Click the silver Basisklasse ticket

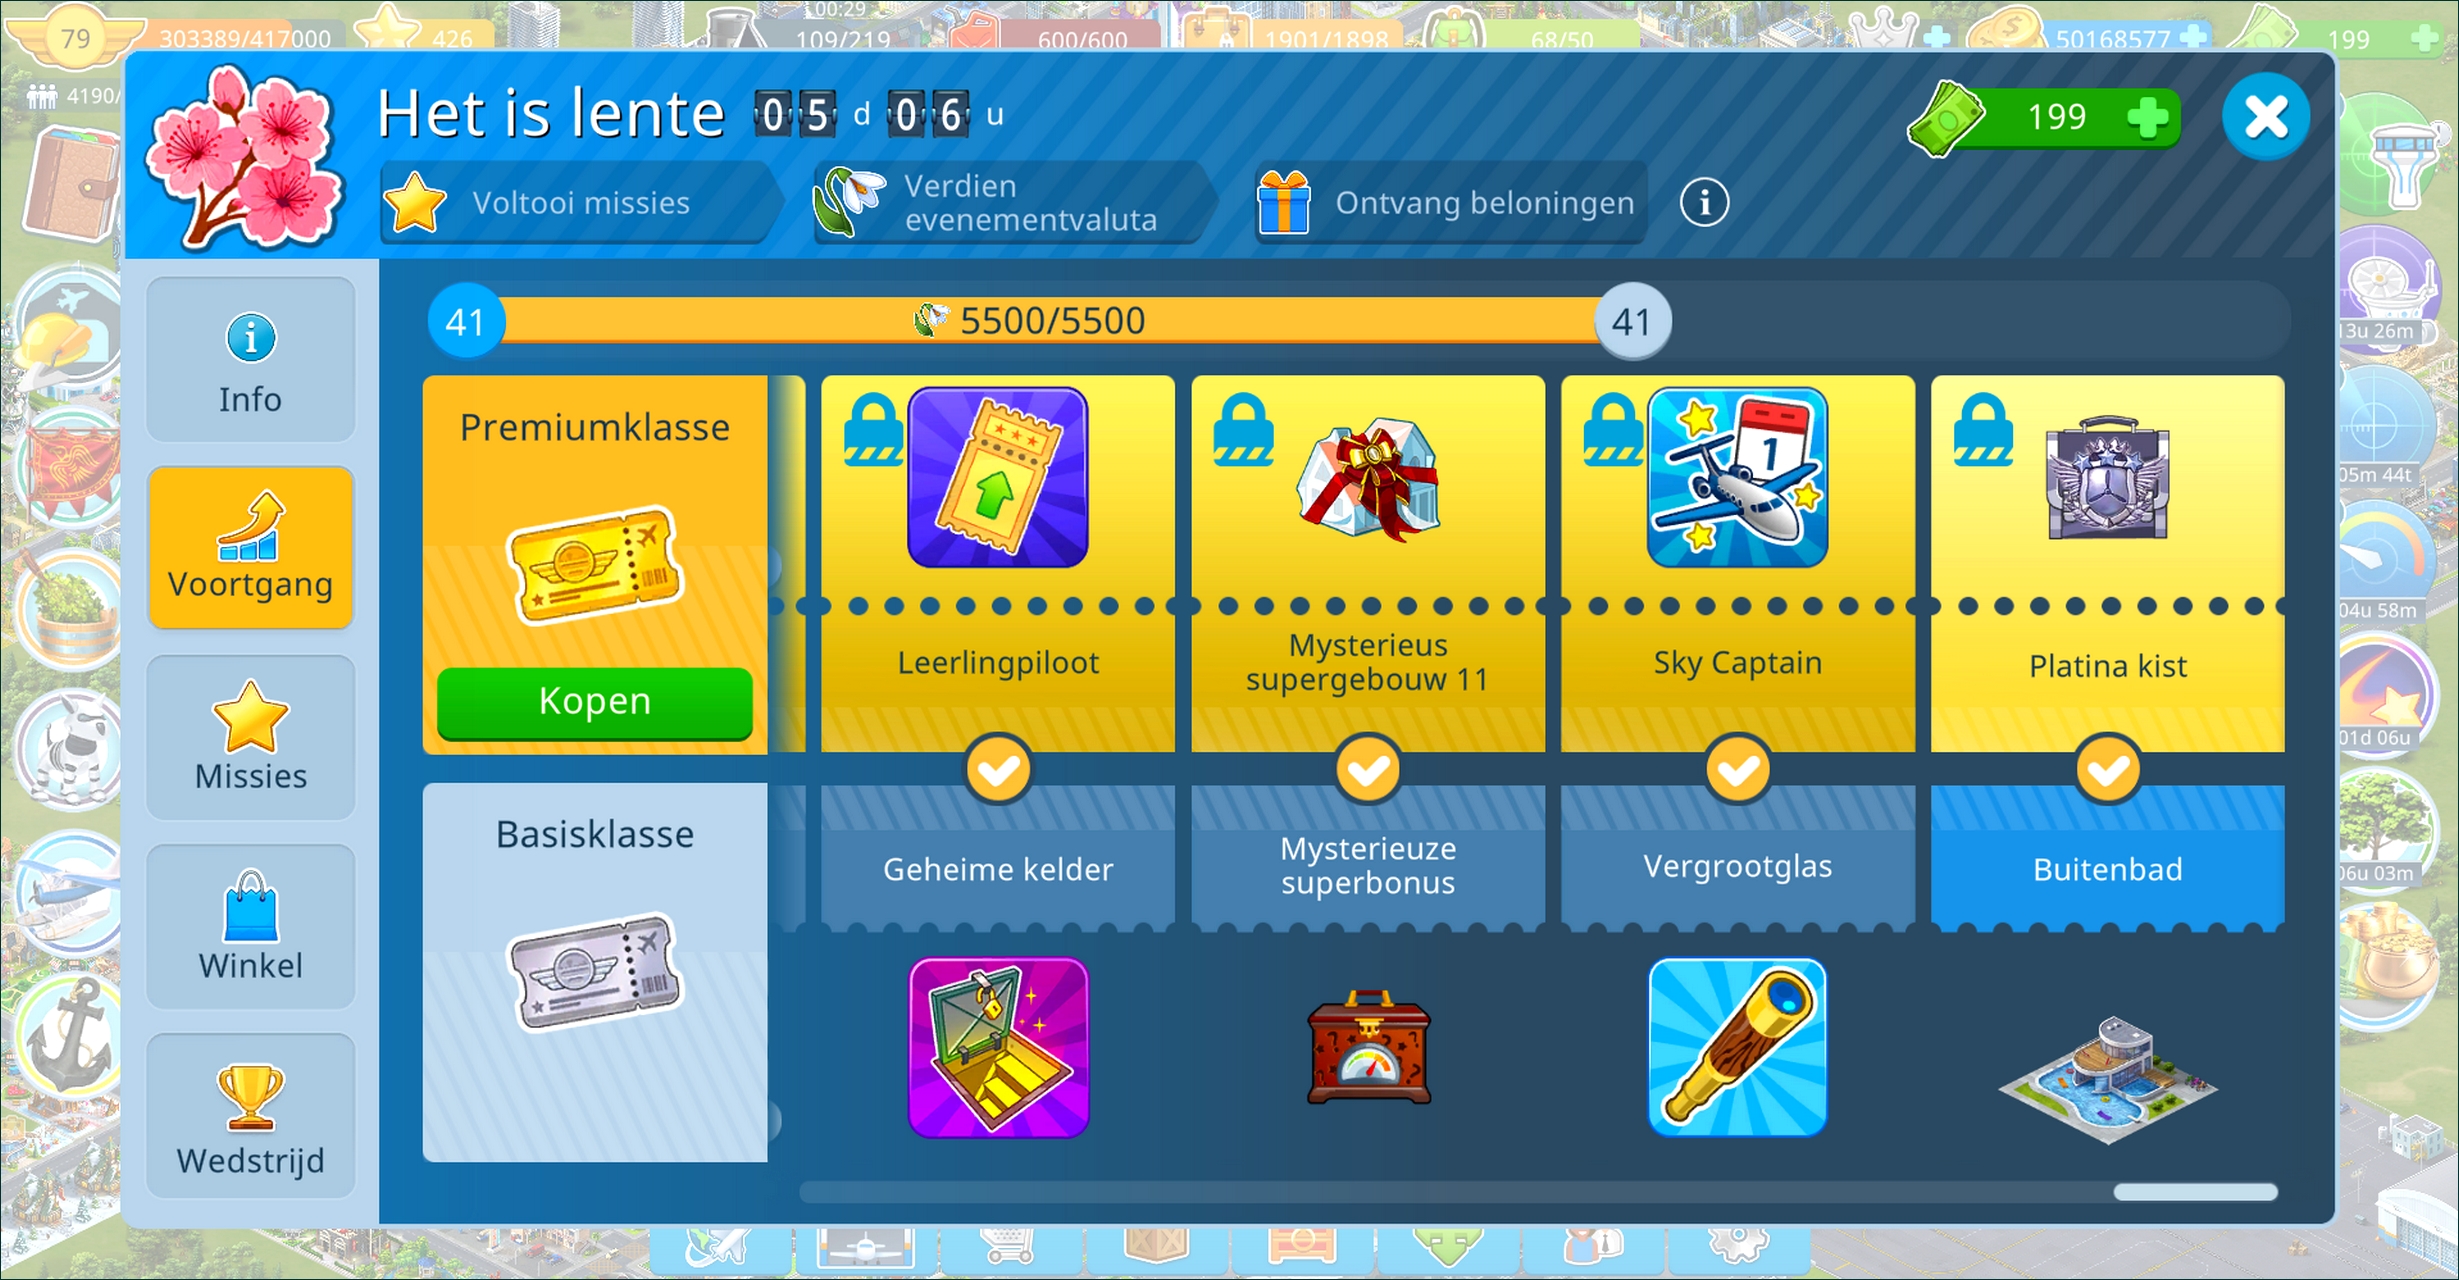coord(595,972)
